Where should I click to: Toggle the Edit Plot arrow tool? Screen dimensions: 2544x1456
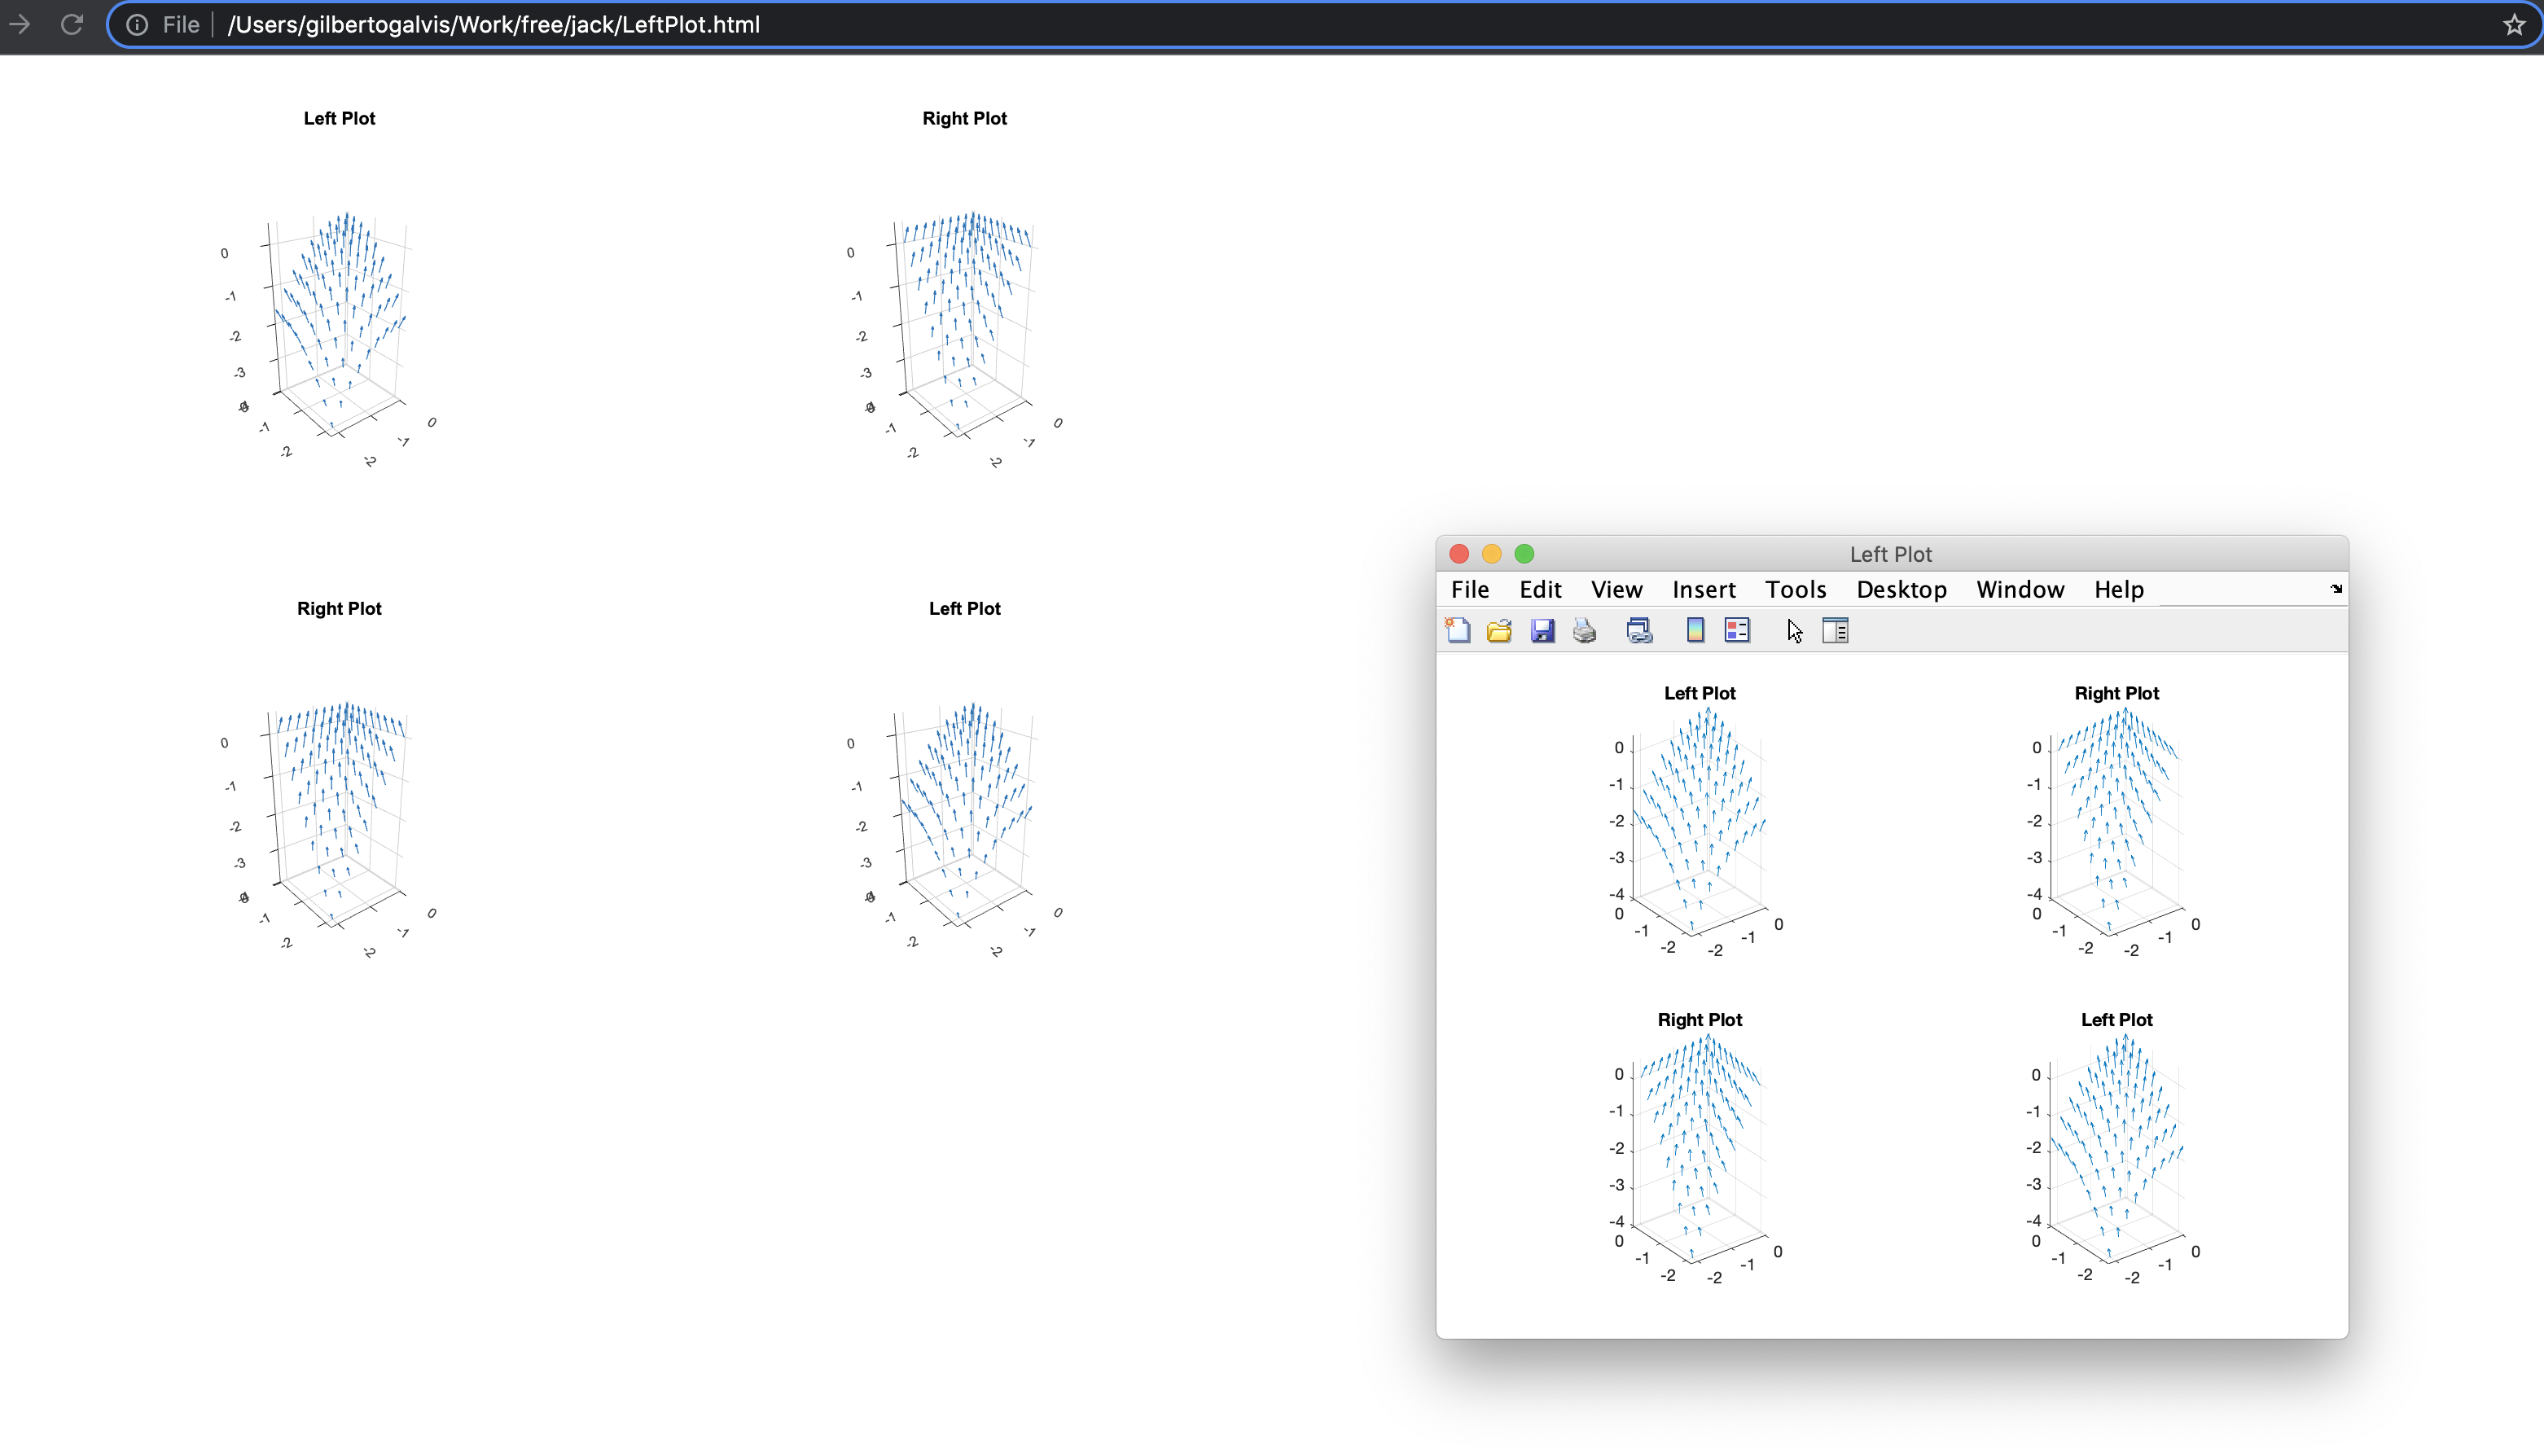pyautogui.click(x=1795, y=630)
